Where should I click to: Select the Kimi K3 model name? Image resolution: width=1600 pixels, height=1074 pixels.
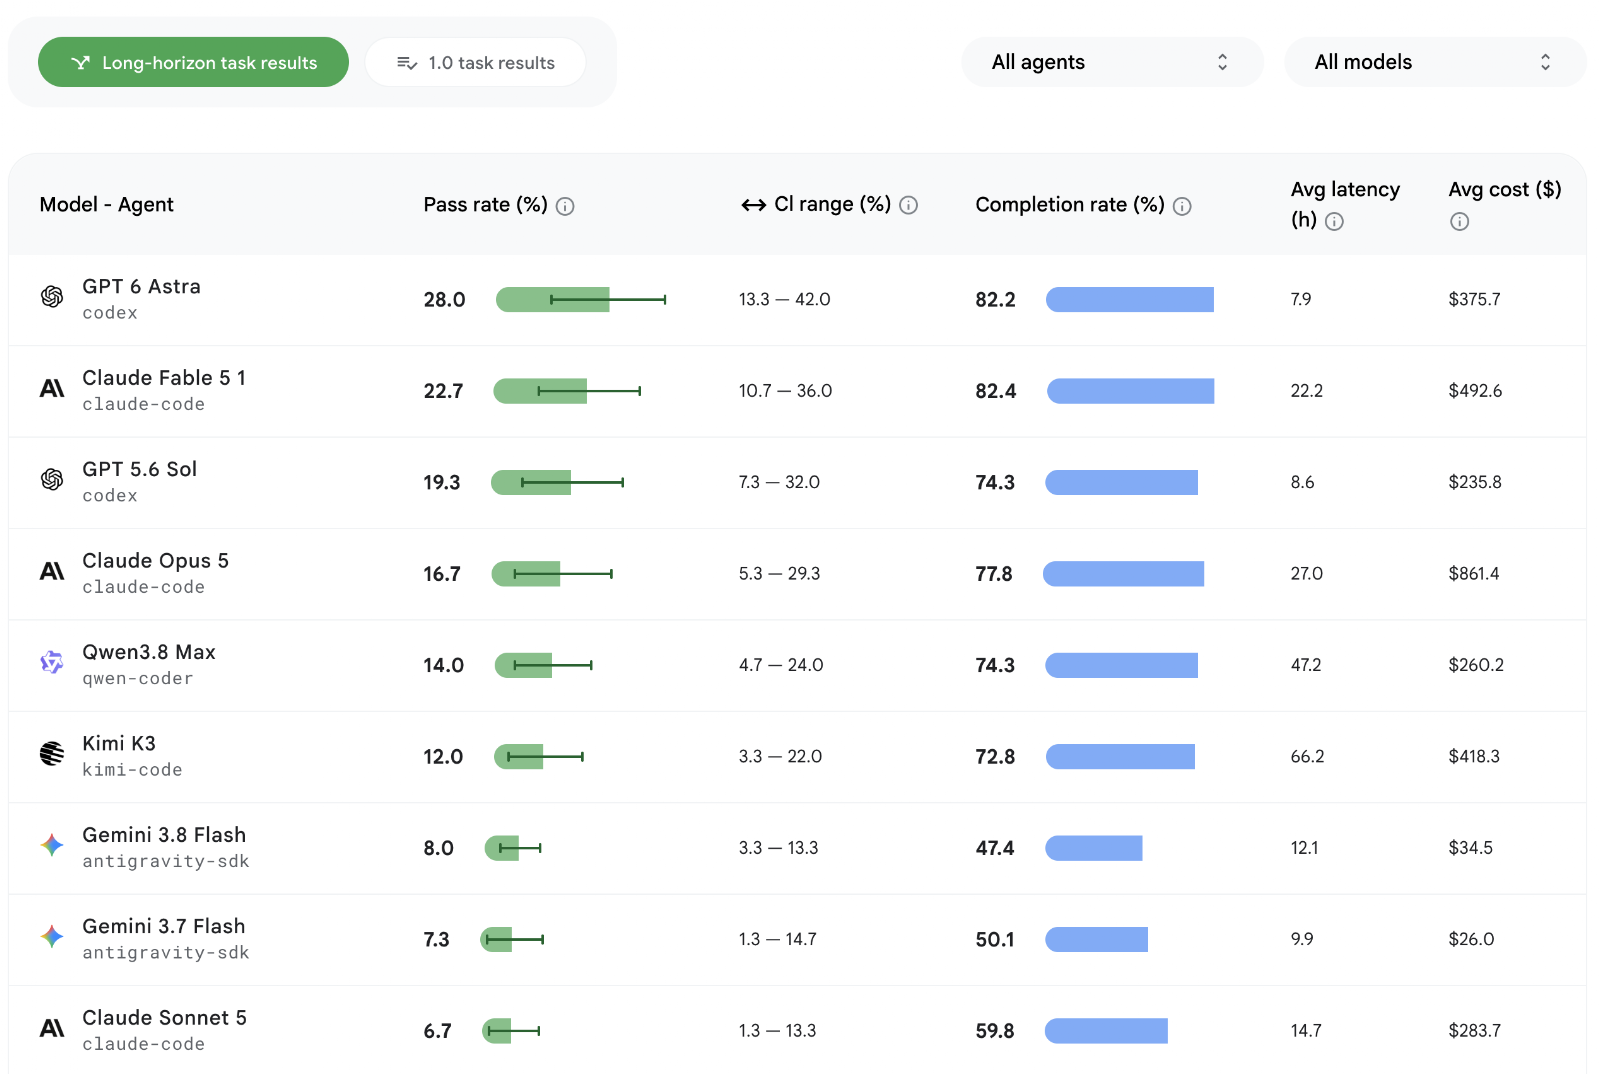tap(119, 744)
